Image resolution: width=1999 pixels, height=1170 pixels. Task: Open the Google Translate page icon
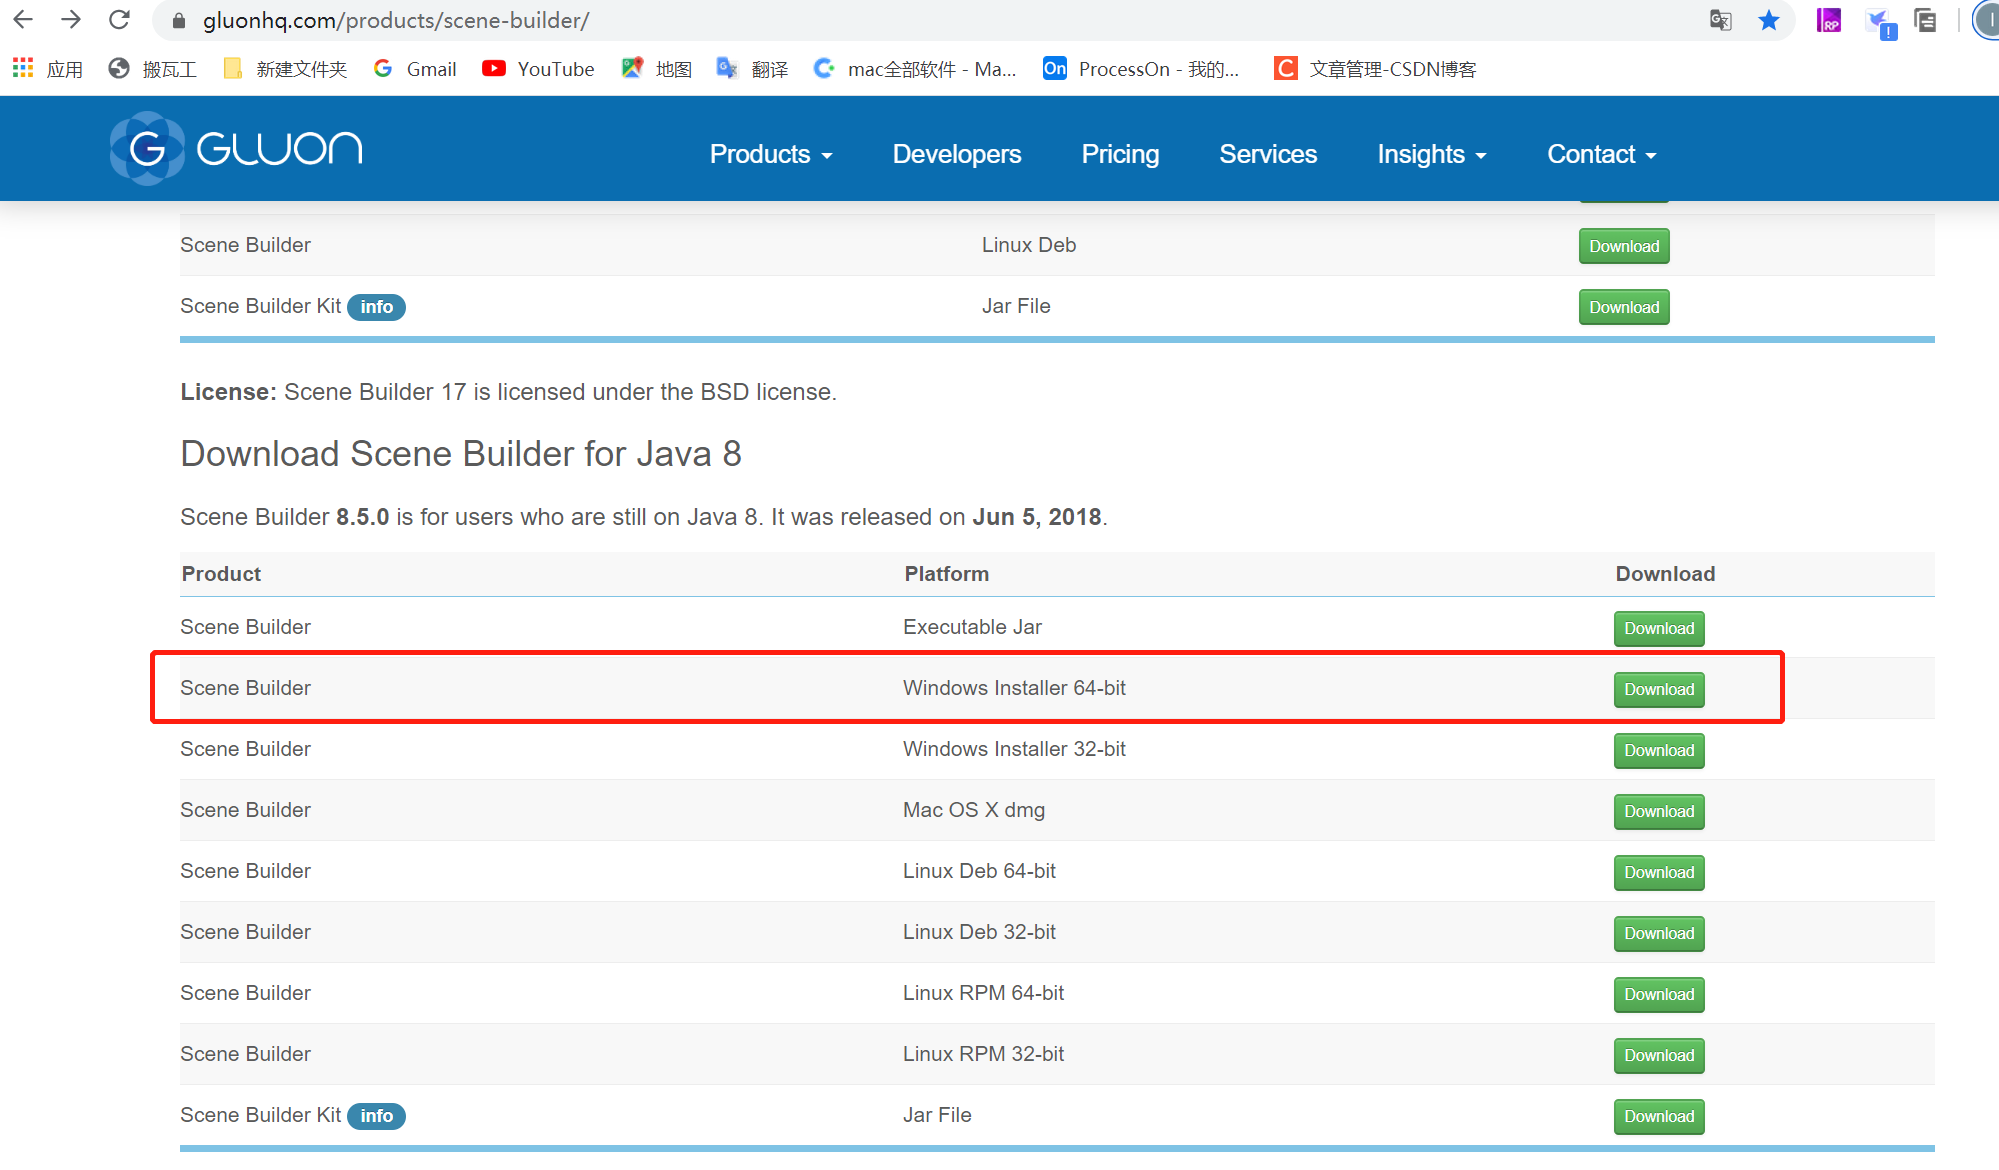pyautogui.click(x=1720, y=20)
